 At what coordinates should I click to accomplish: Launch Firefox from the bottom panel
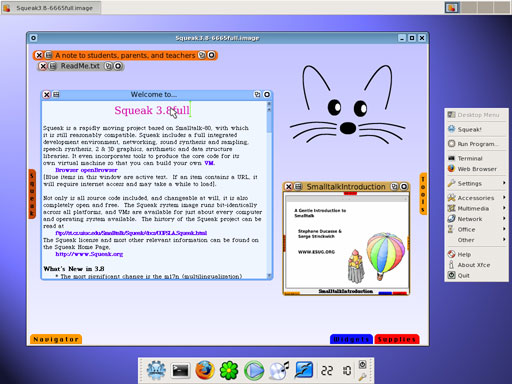click(x=205, y=370)
